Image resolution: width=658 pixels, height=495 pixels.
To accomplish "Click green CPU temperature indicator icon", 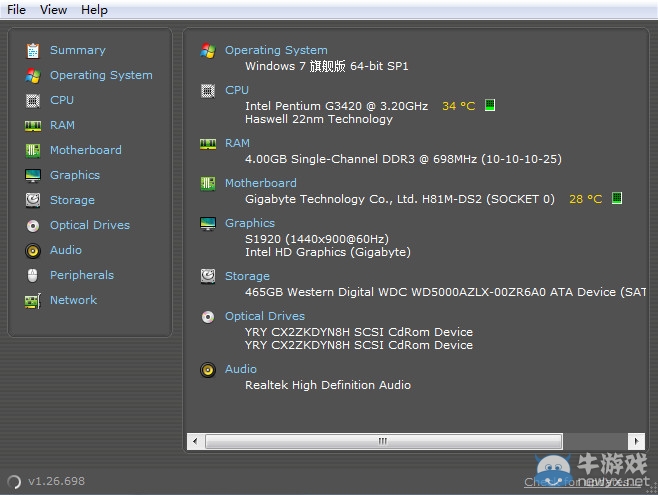I will coord(490,105).
